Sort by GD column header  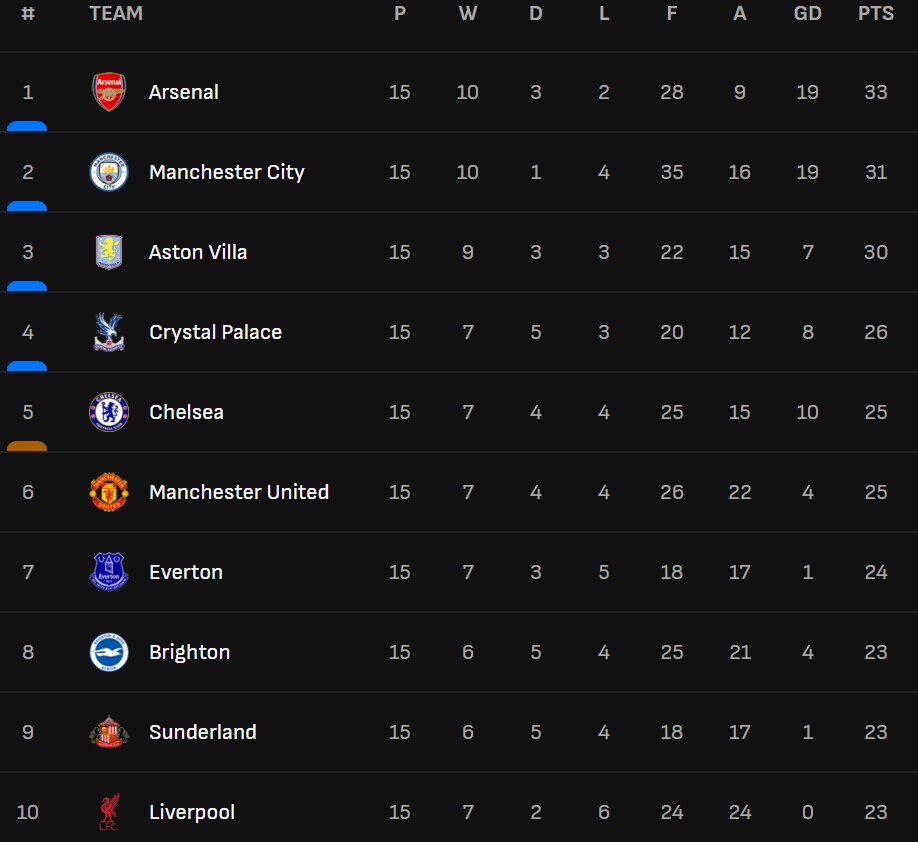[x=807, y=13]
